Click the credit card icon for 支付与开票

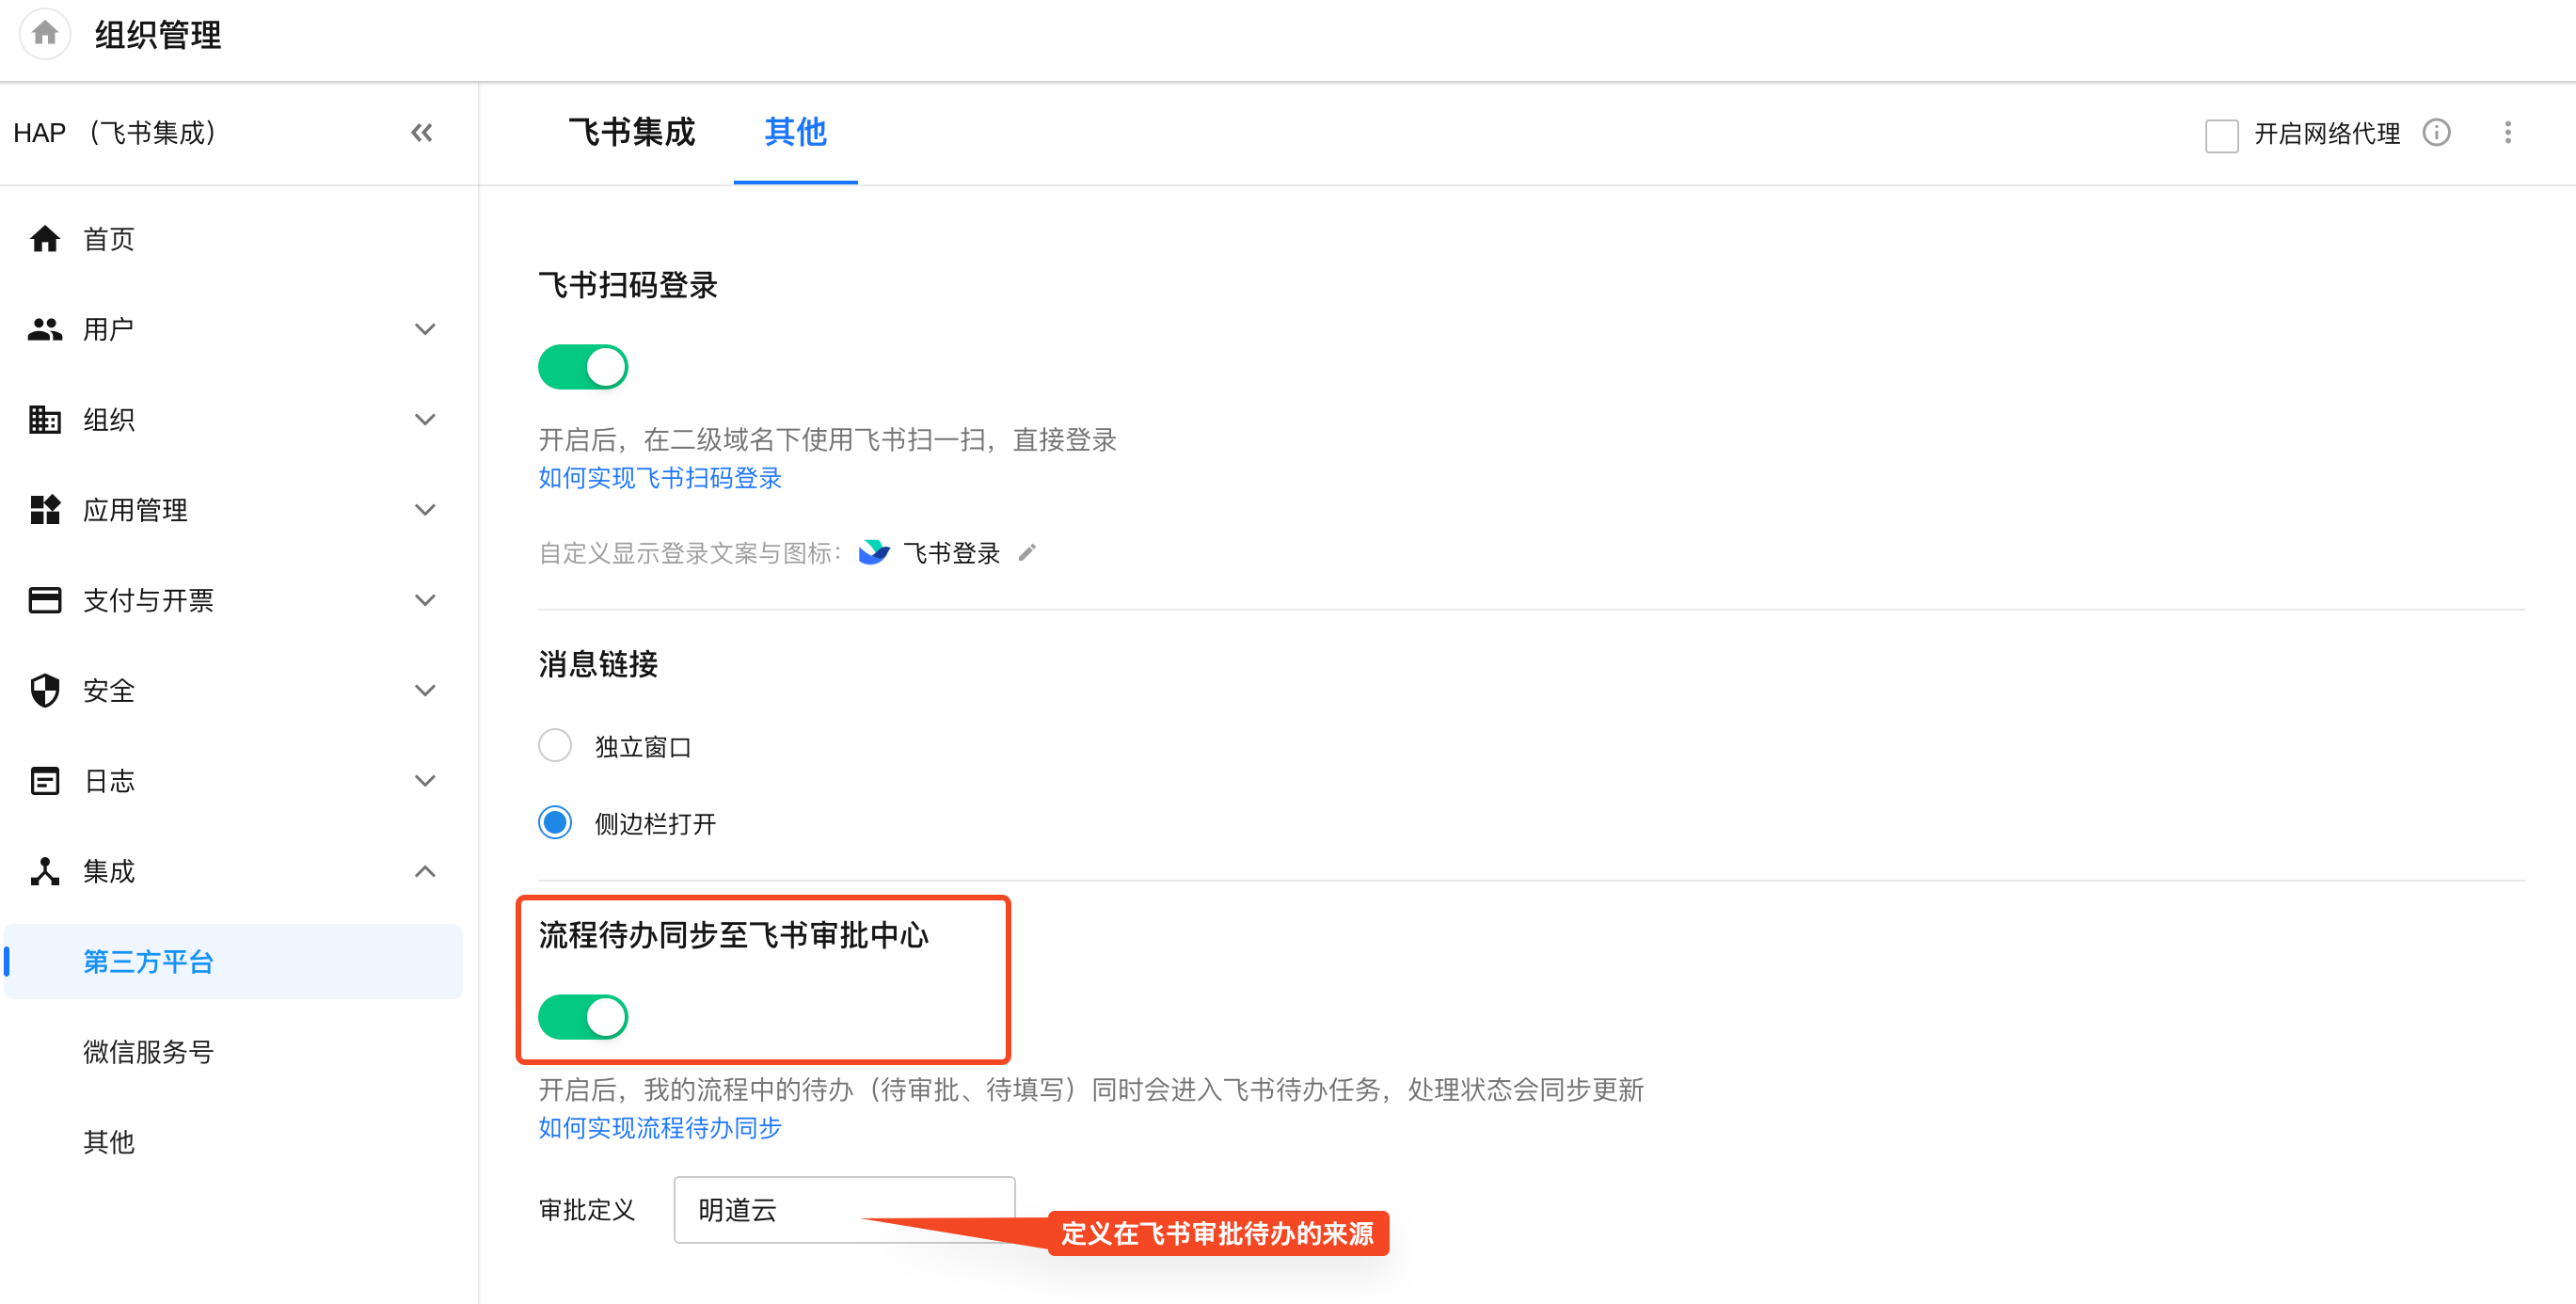tap(45, 600)
